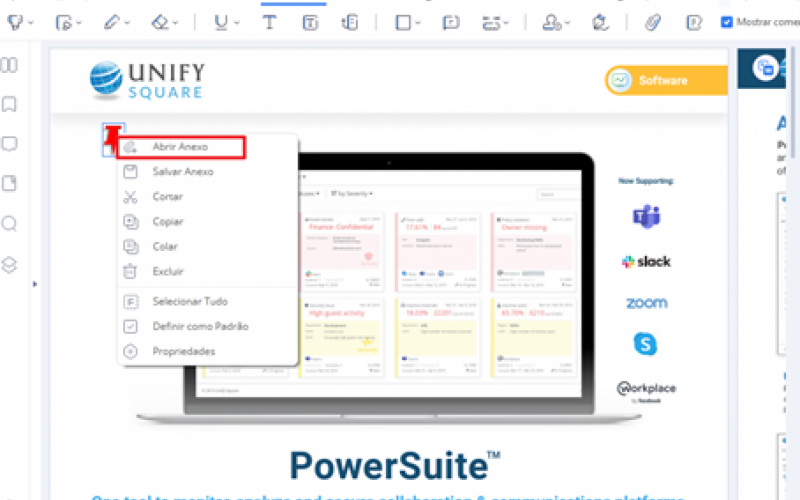The image size is (800, 500).
Task: Open the layers sidebar panel
Action: coord(9,265)
